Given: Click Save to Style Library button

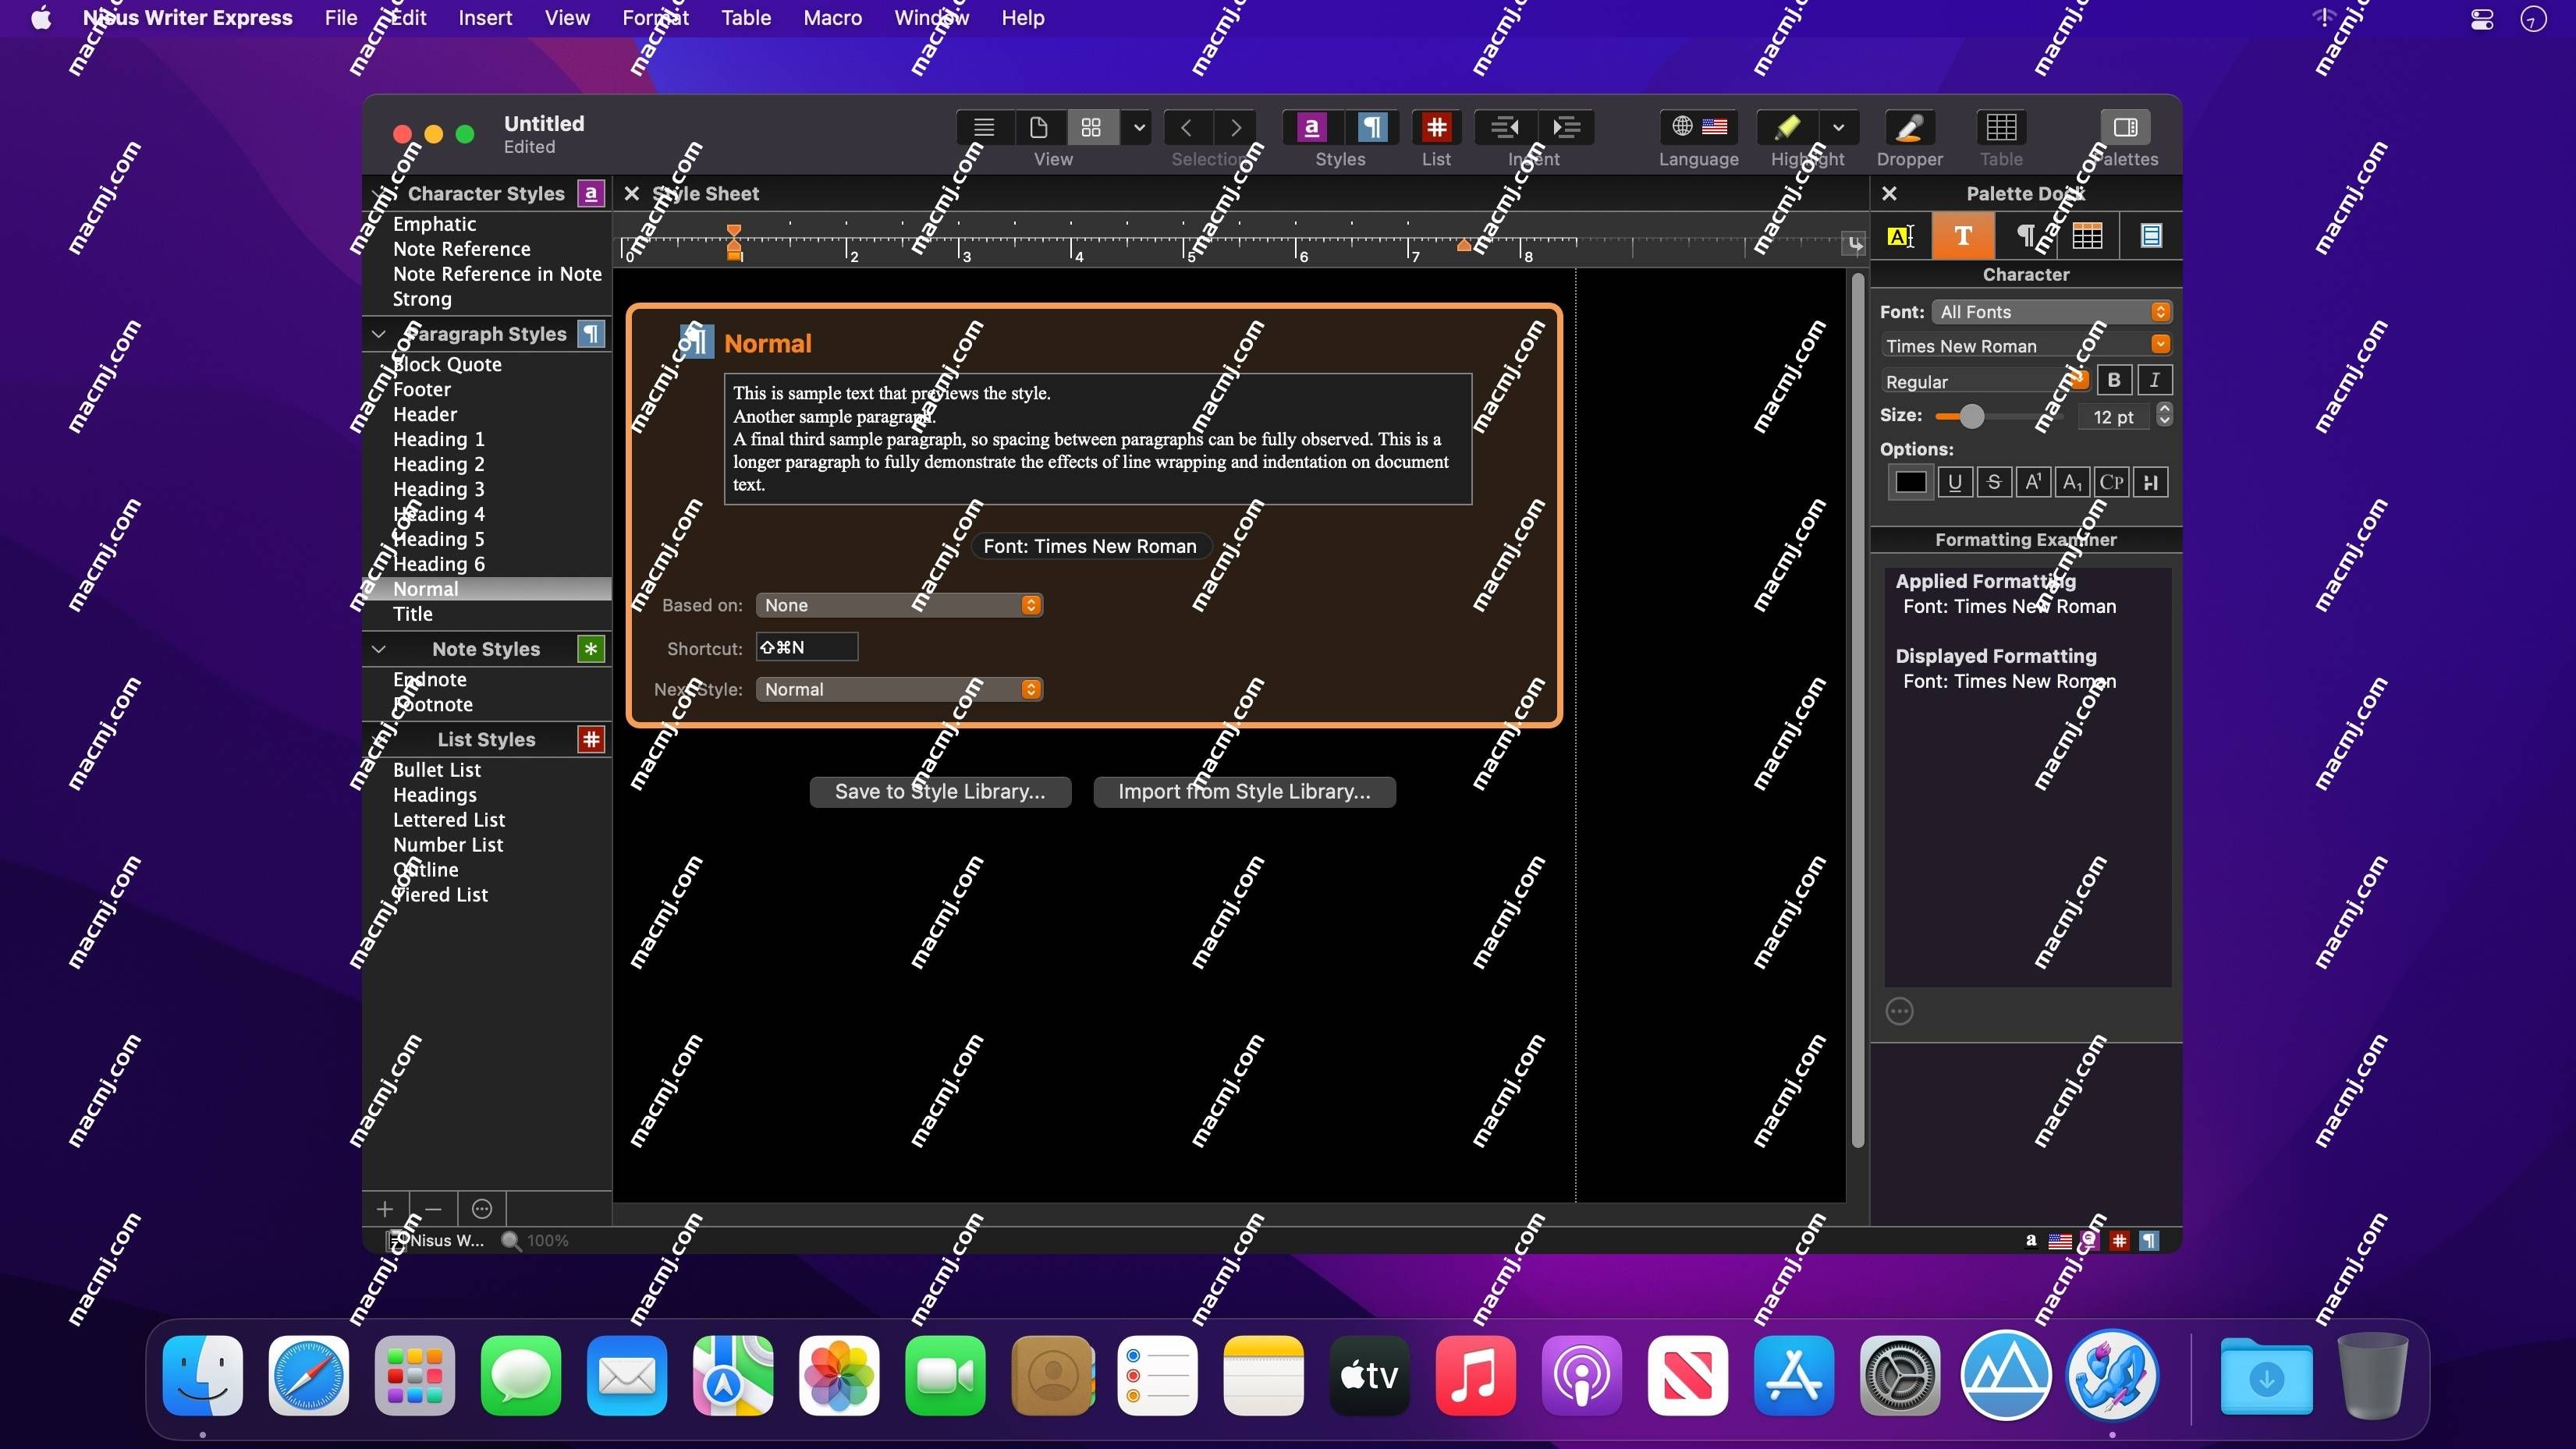Looking at the screenshot, I should [939, 791].
